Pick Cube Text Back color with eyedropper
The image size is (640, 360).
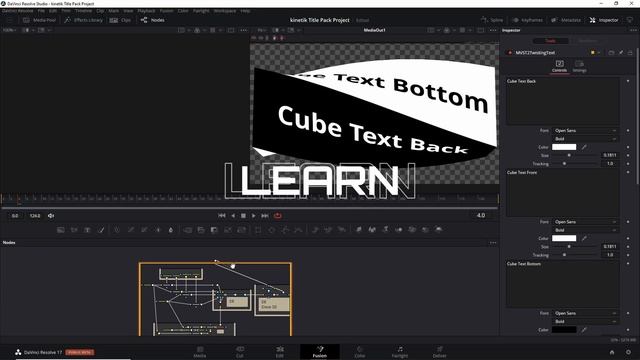(584, 147)
